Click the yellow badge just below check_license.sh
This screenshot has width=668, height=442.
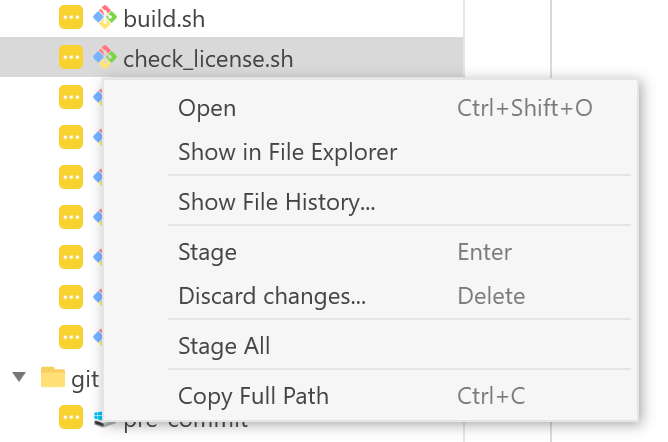71,97
